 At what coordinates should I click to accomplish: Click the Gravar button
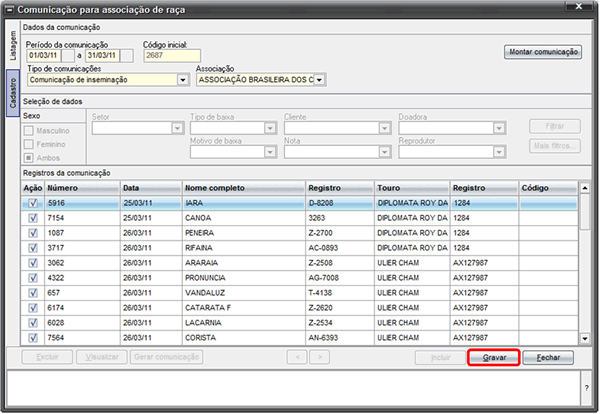coord(494,358)
